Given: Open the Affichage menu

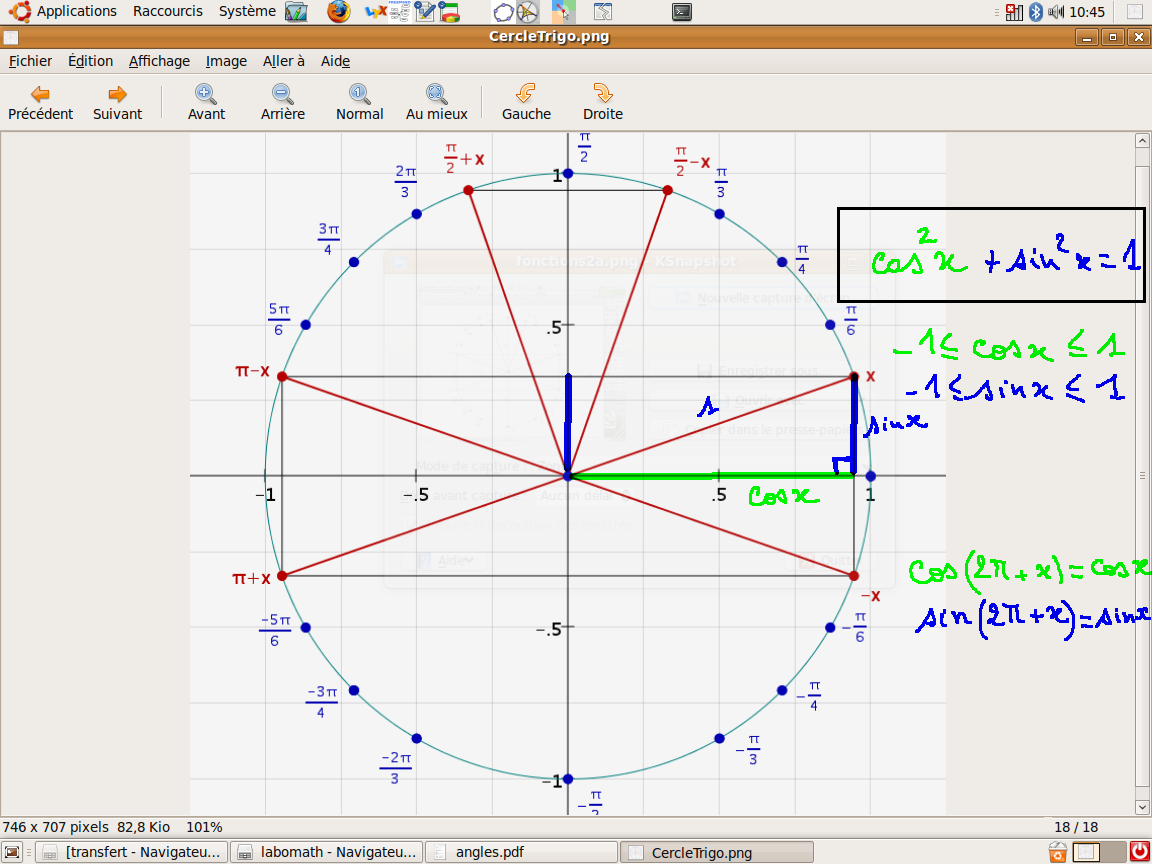Looking at the screenshot, I should 159,61.
